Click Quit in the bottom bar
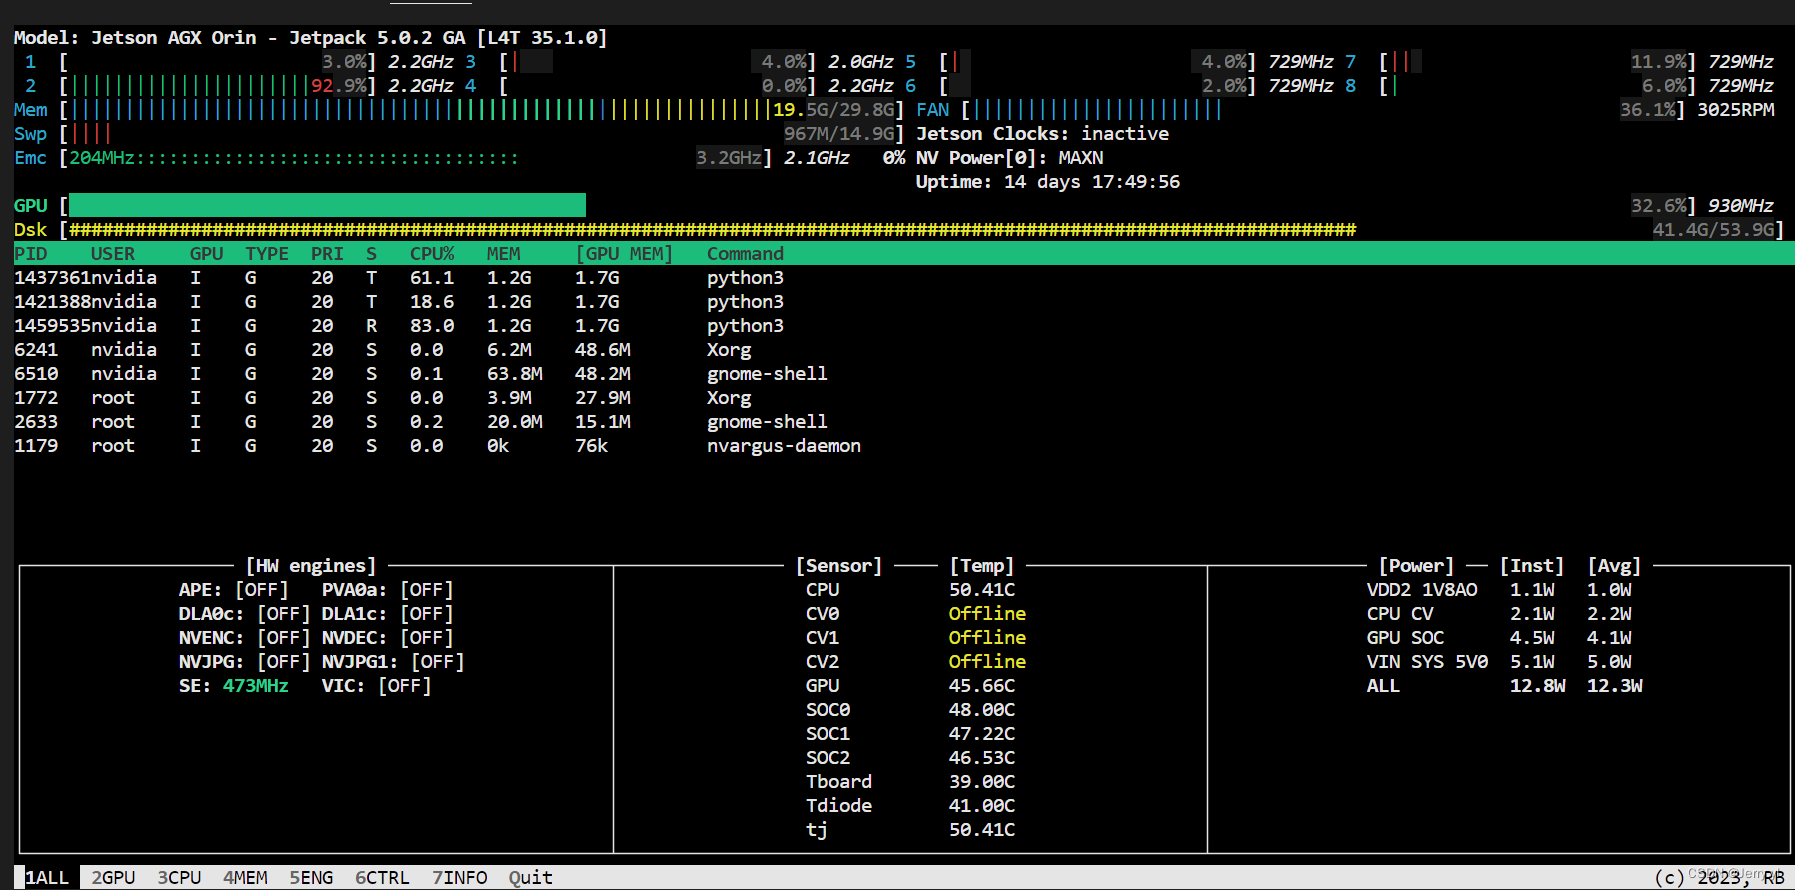 tap(530, 877)
